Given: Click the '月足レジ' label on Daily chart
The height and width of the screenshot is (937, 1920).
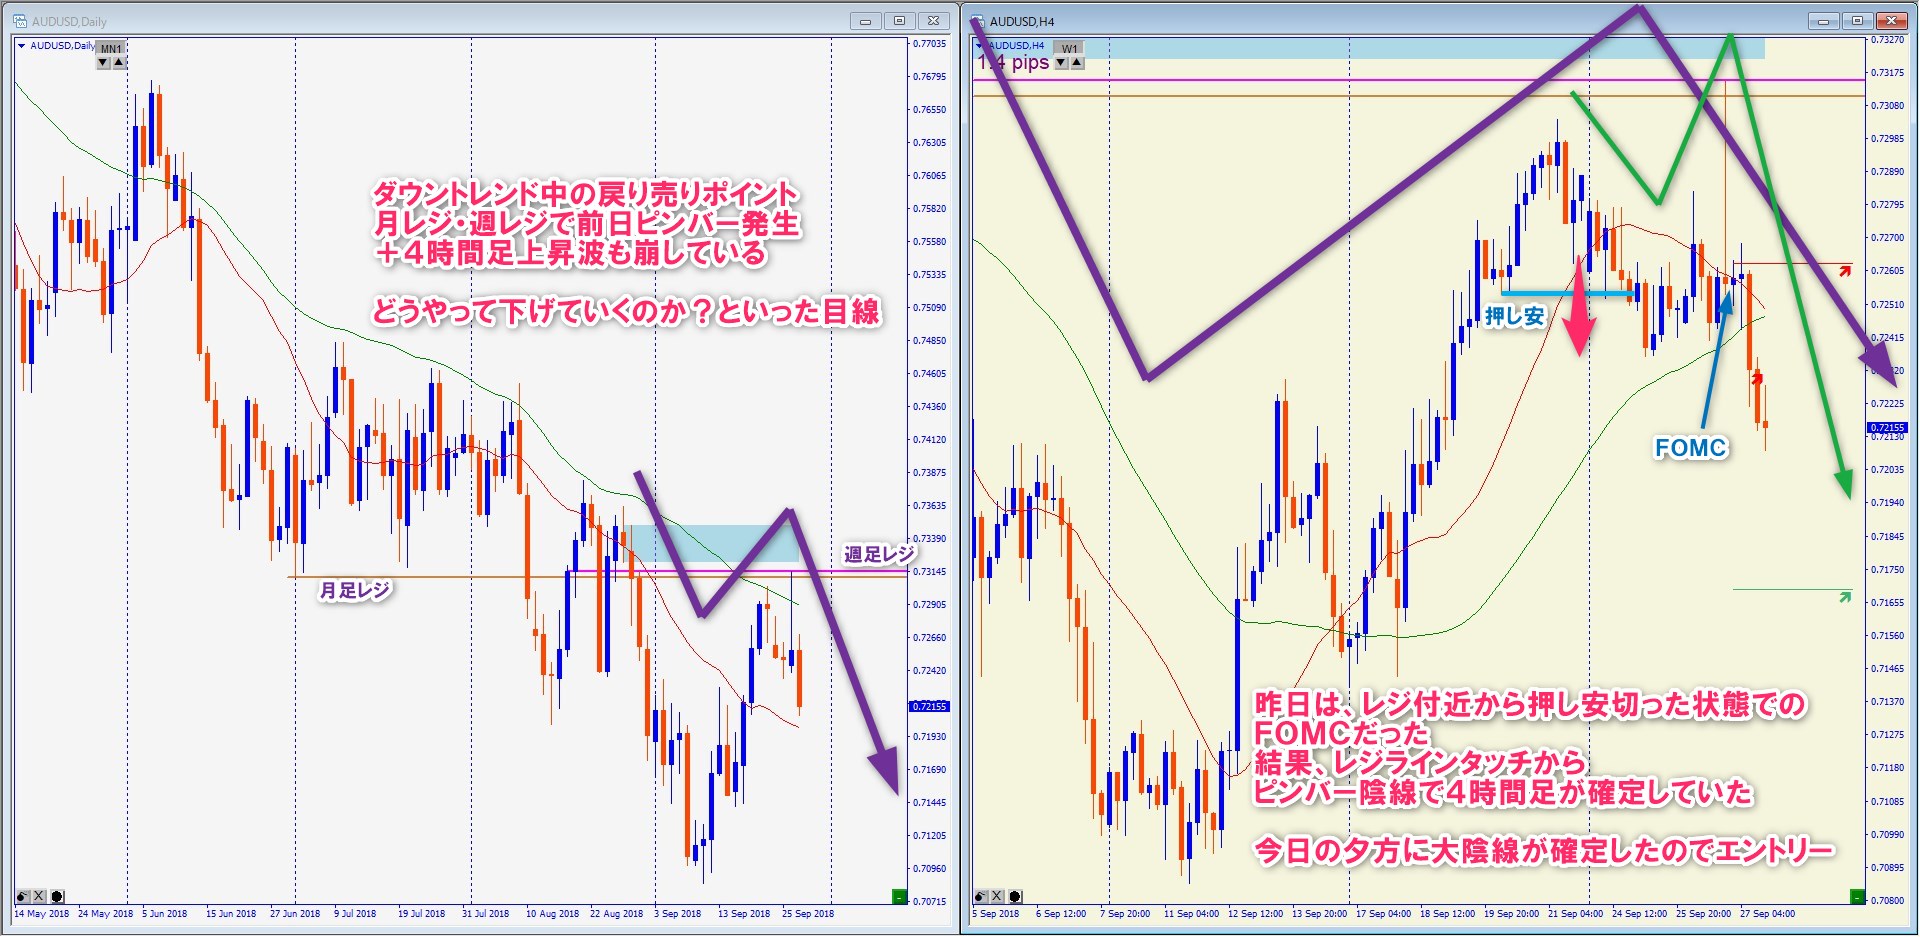Looking at the screenshot, I should (354, 591).
